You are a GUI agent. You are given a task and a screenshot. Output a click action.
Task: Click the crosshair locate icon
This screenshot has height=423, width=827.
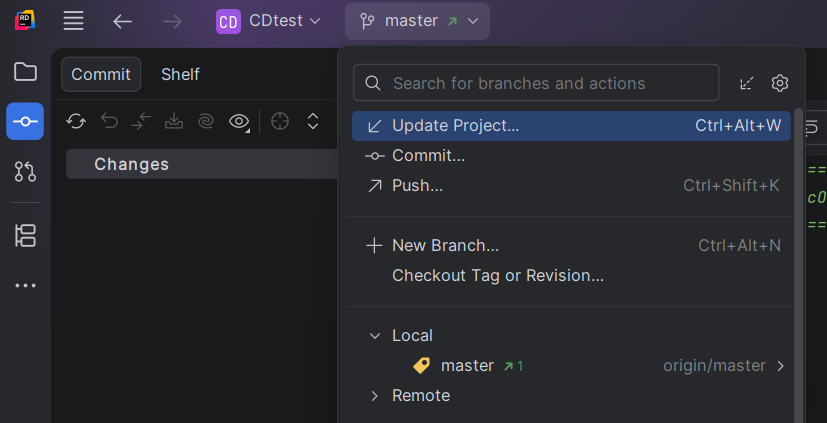coord(280,122)
